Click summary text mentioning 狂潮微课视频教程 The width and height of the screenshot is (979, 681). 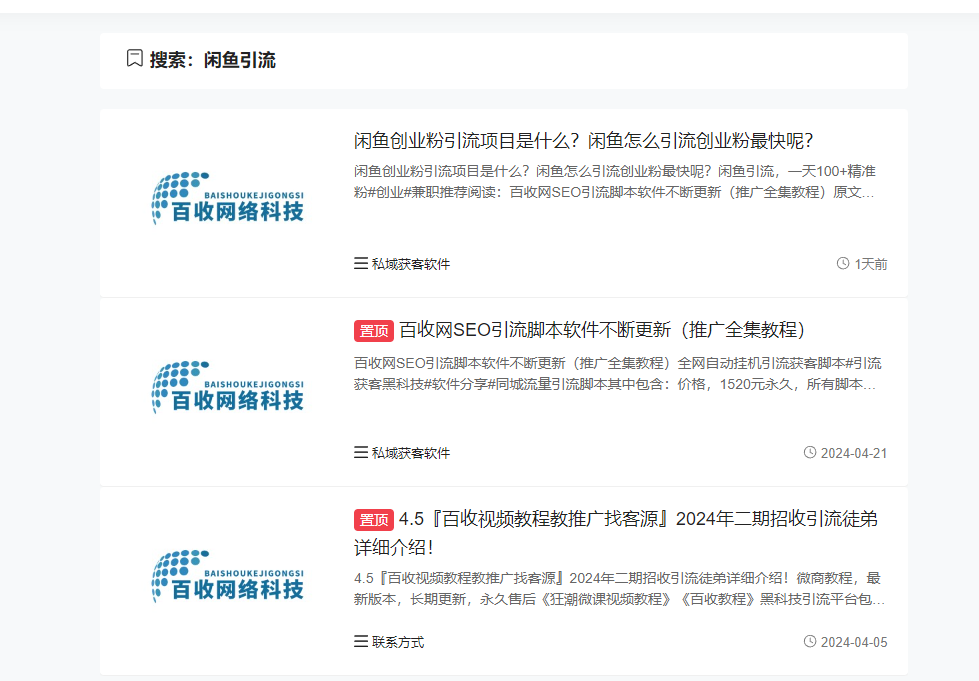pos(619,589)
